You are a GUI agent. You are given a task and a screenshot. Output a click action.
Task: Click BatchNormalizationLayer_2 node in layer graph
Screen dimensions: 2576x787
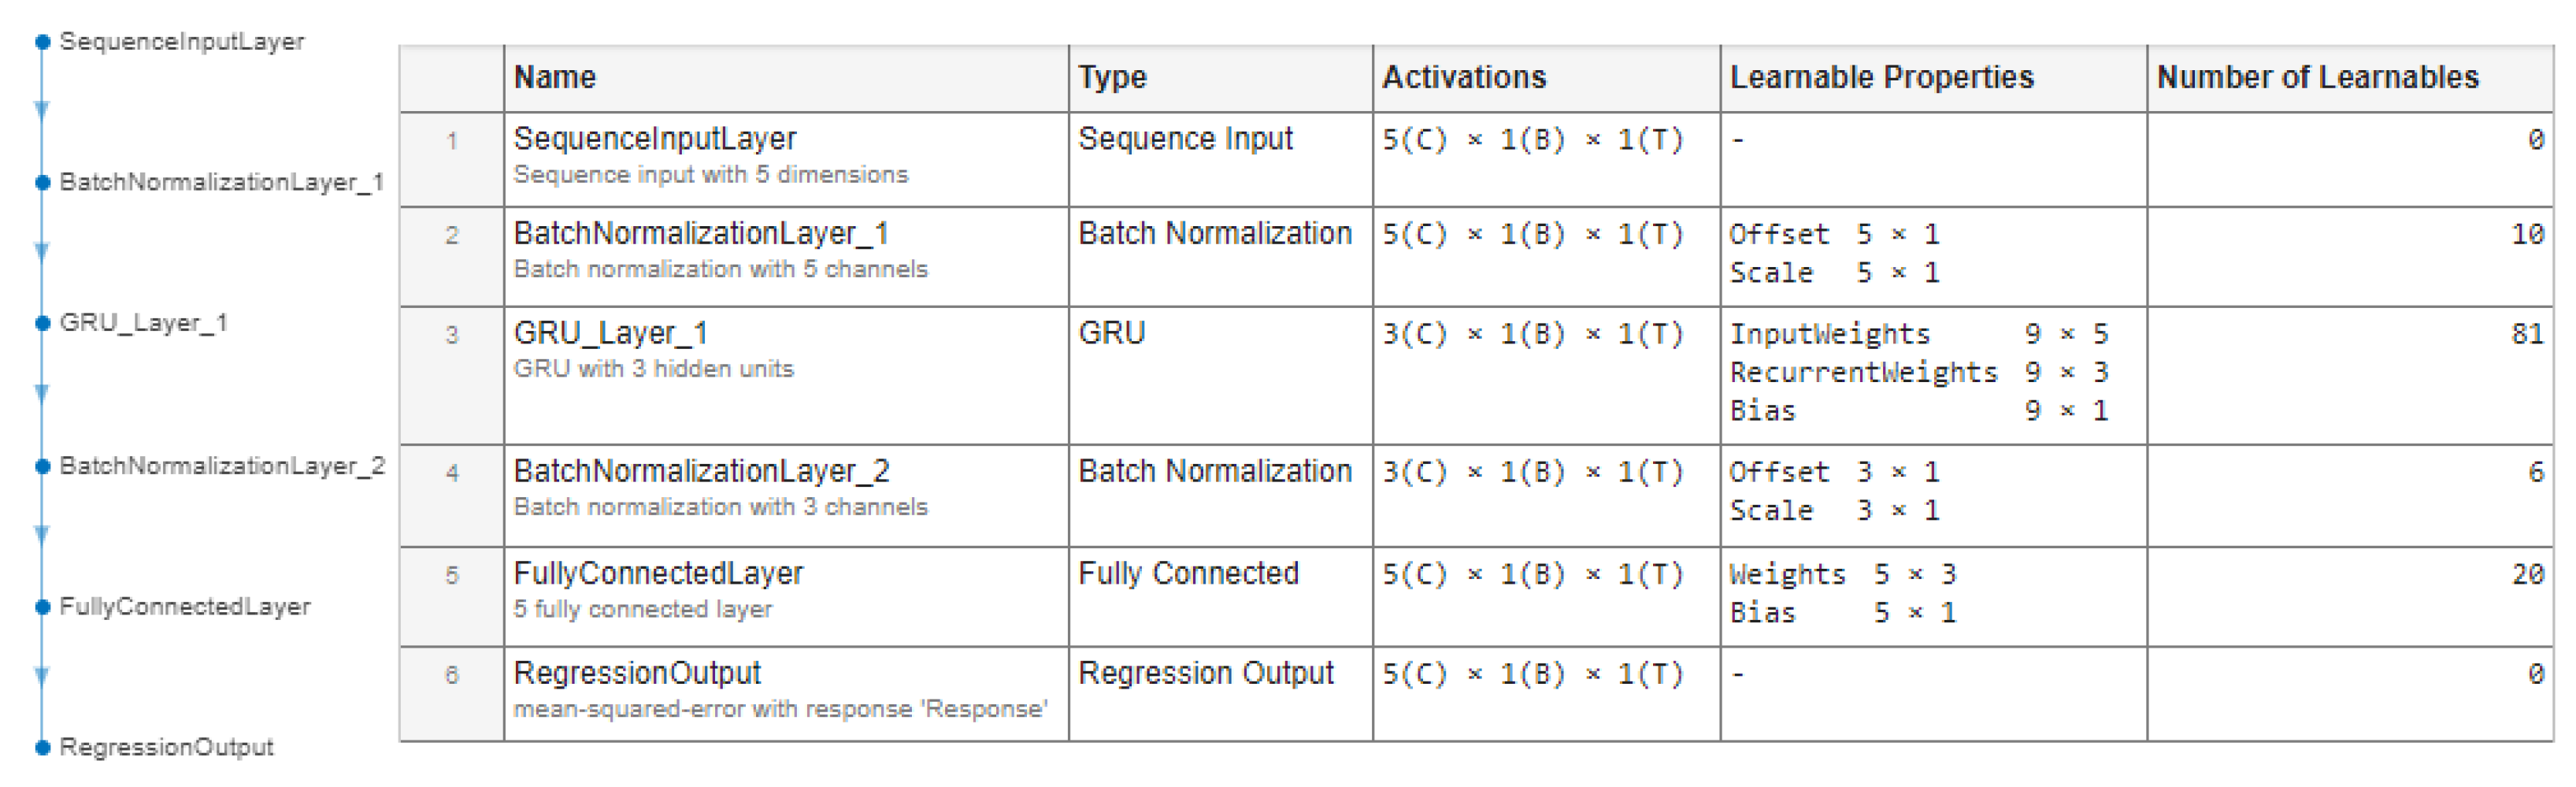[x=42, y=466]
